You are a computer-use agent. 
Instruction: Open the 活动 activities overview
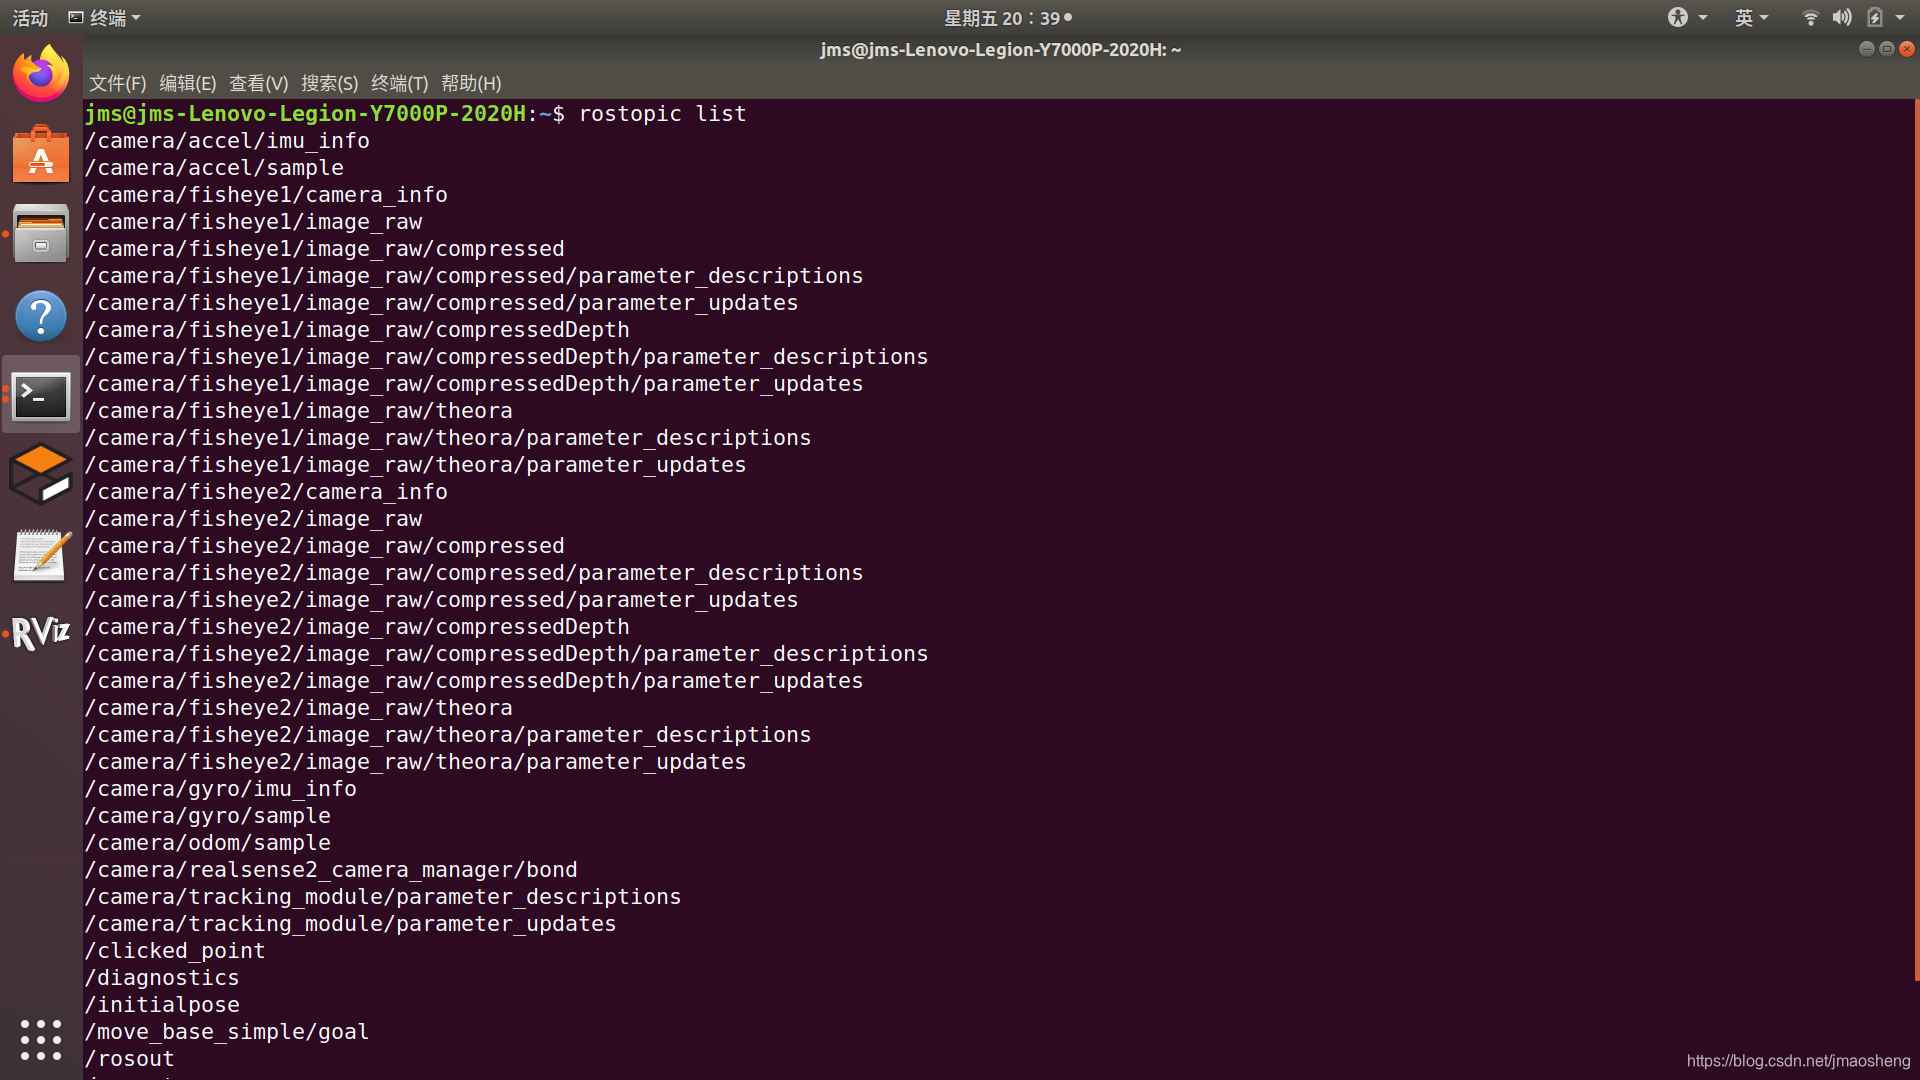[x=30, y=17]
